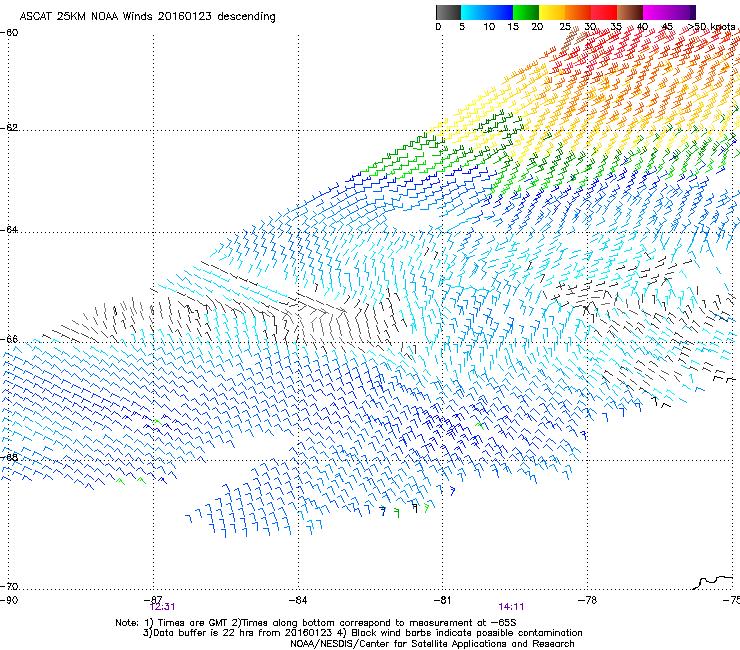Click the -81 longitude axis label
Viewport: 740px width, 650px height.
tap(443, 600)
